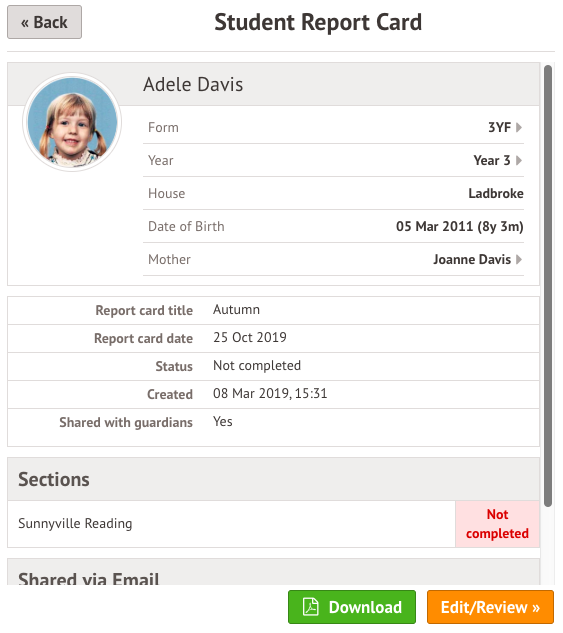
Task: Open Edit/Review for this report card
Action: (x=490, y=607)
